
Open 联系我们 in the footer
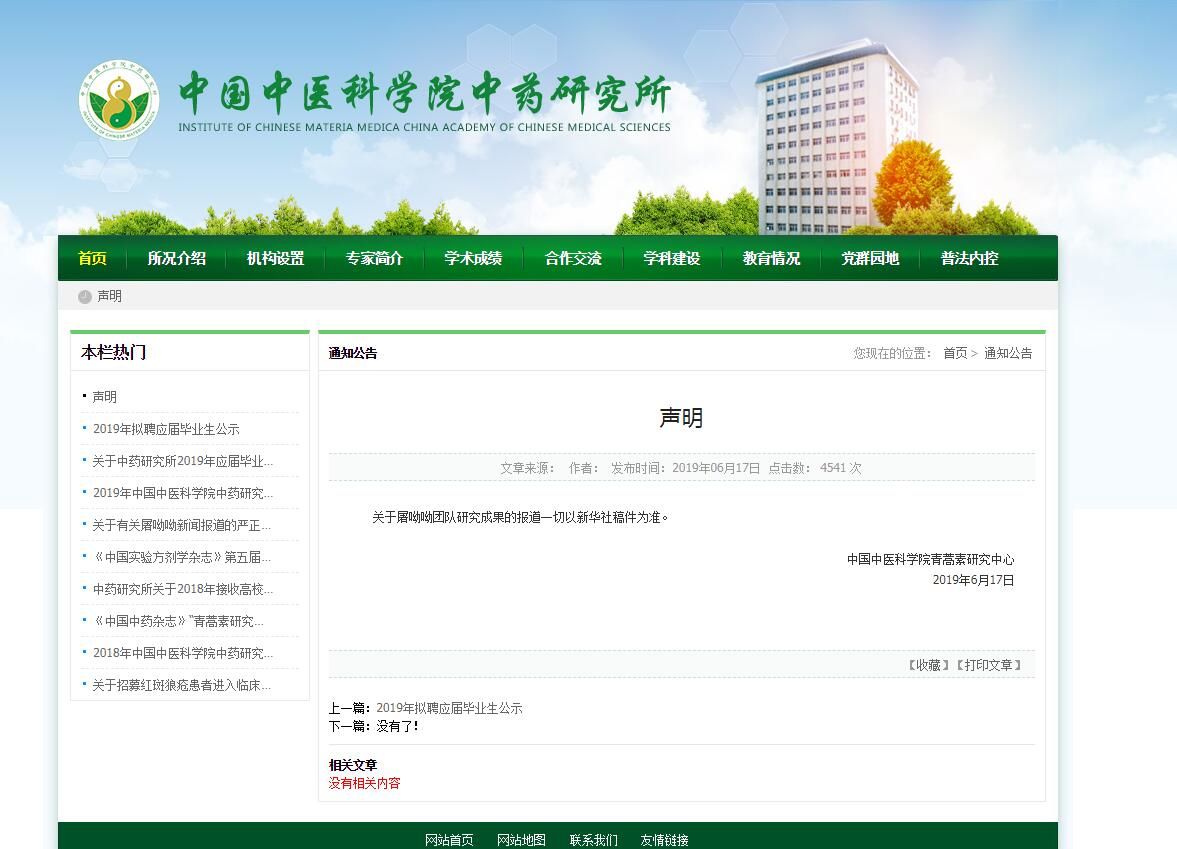594,840
